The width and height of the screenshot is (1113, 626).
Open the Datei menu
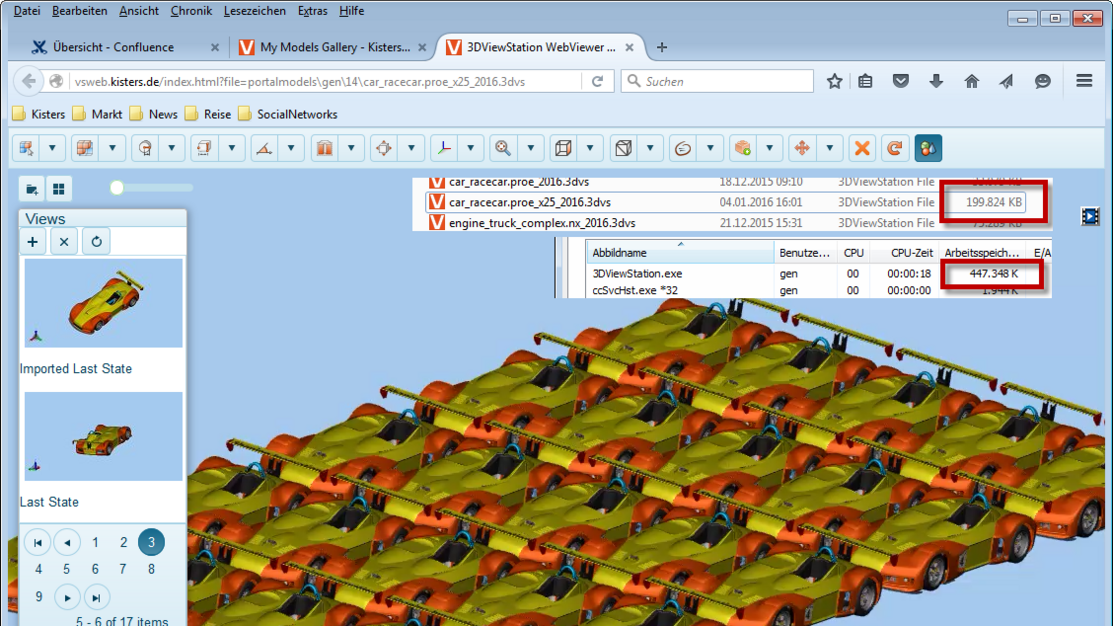pyautogui.click(x=27, y=11)
